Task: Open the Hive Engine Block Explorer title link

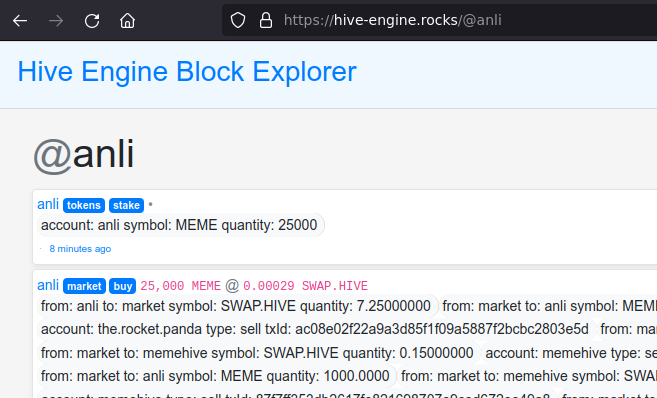Action: 187,71
